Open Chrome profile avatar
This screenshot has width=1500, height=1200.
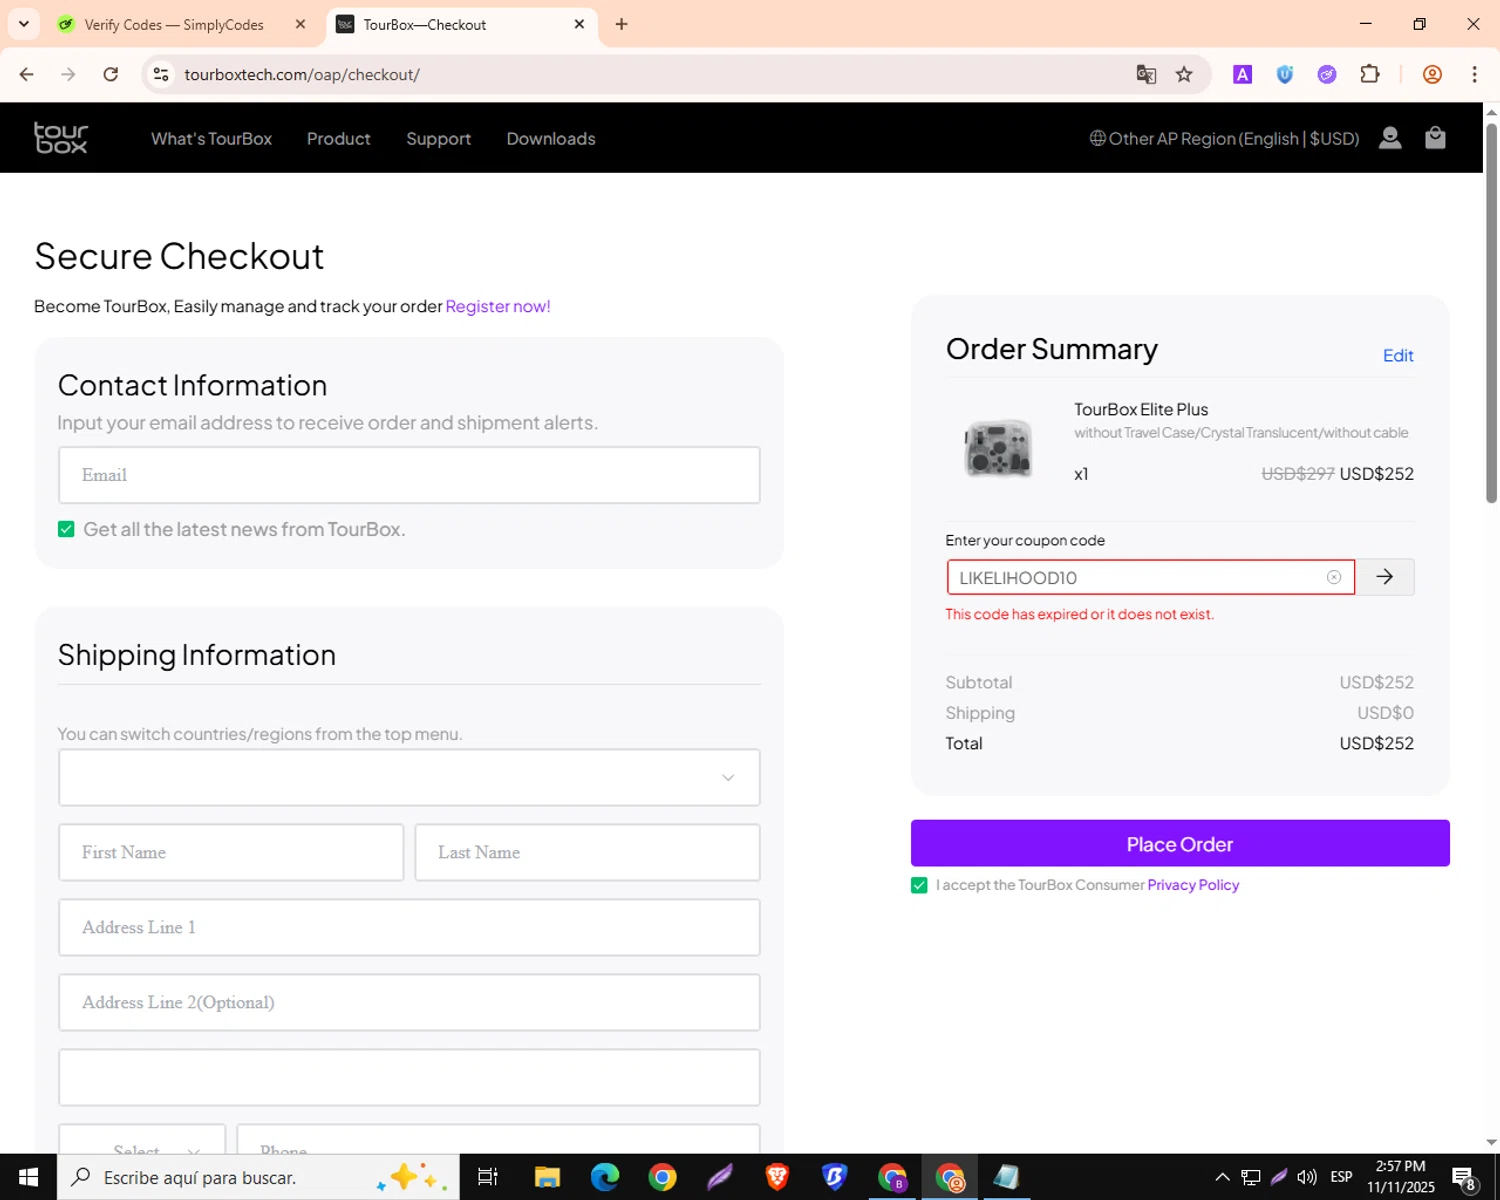tap(1432, 74)
